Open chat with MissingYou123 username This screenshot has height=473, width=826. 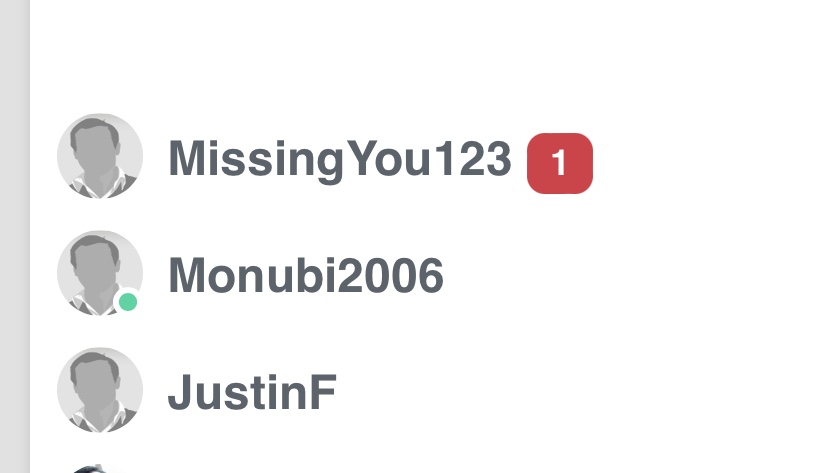(340, 159)
